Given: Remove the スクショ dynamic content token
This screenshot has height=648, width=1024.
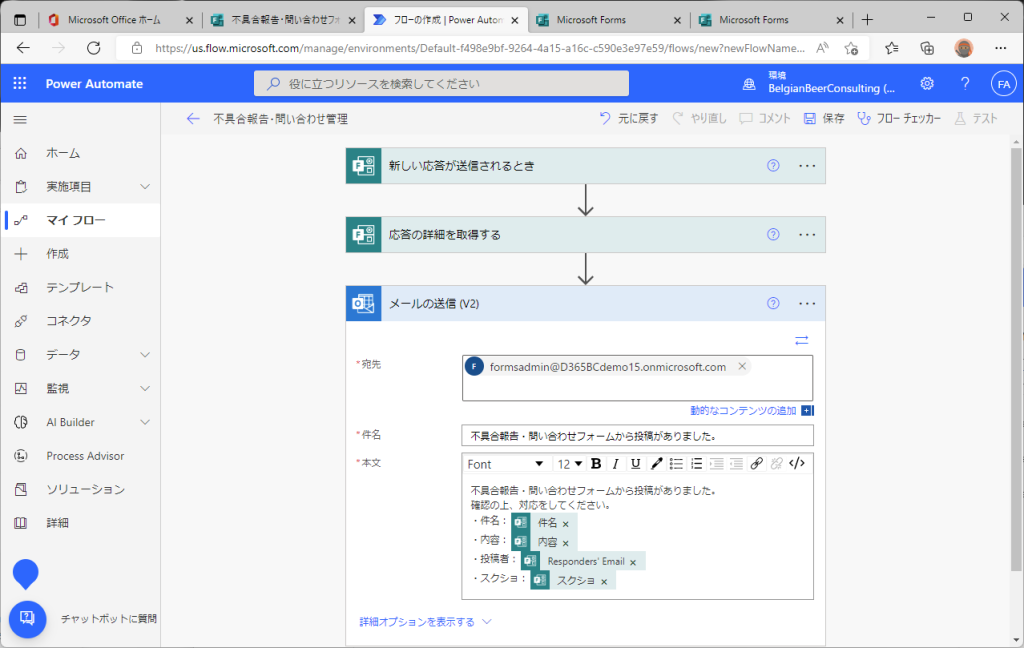Looking at the screenshot, I should click(x=604, y=581).
